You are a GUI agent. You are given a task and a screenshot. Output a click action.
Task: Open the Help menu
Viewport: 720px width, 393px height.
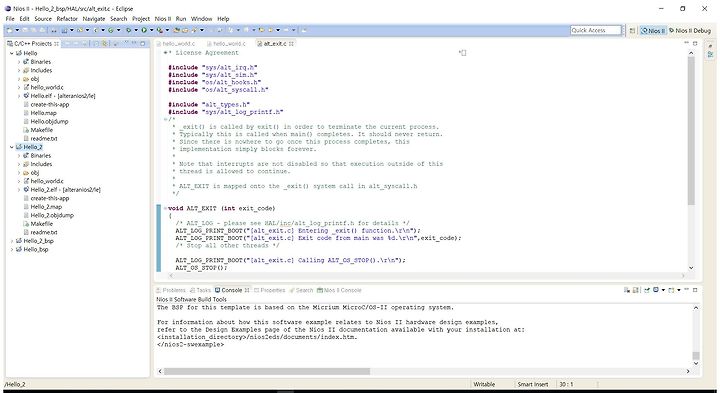[223, 19]
